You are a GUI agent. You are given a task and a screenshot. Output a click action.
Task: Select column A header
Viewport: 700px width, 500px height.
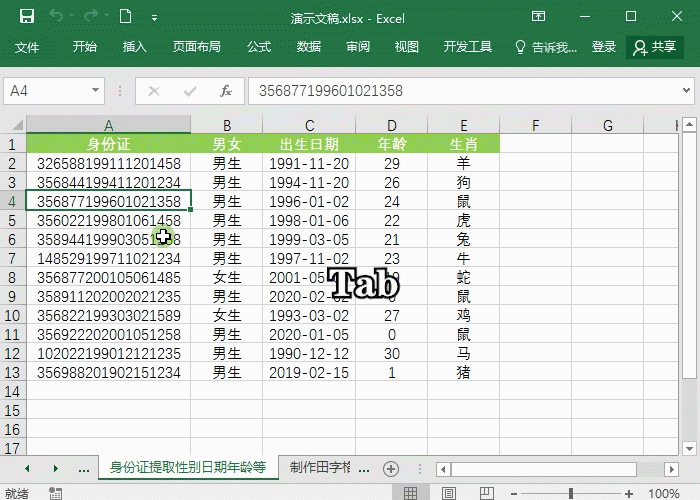108,125
